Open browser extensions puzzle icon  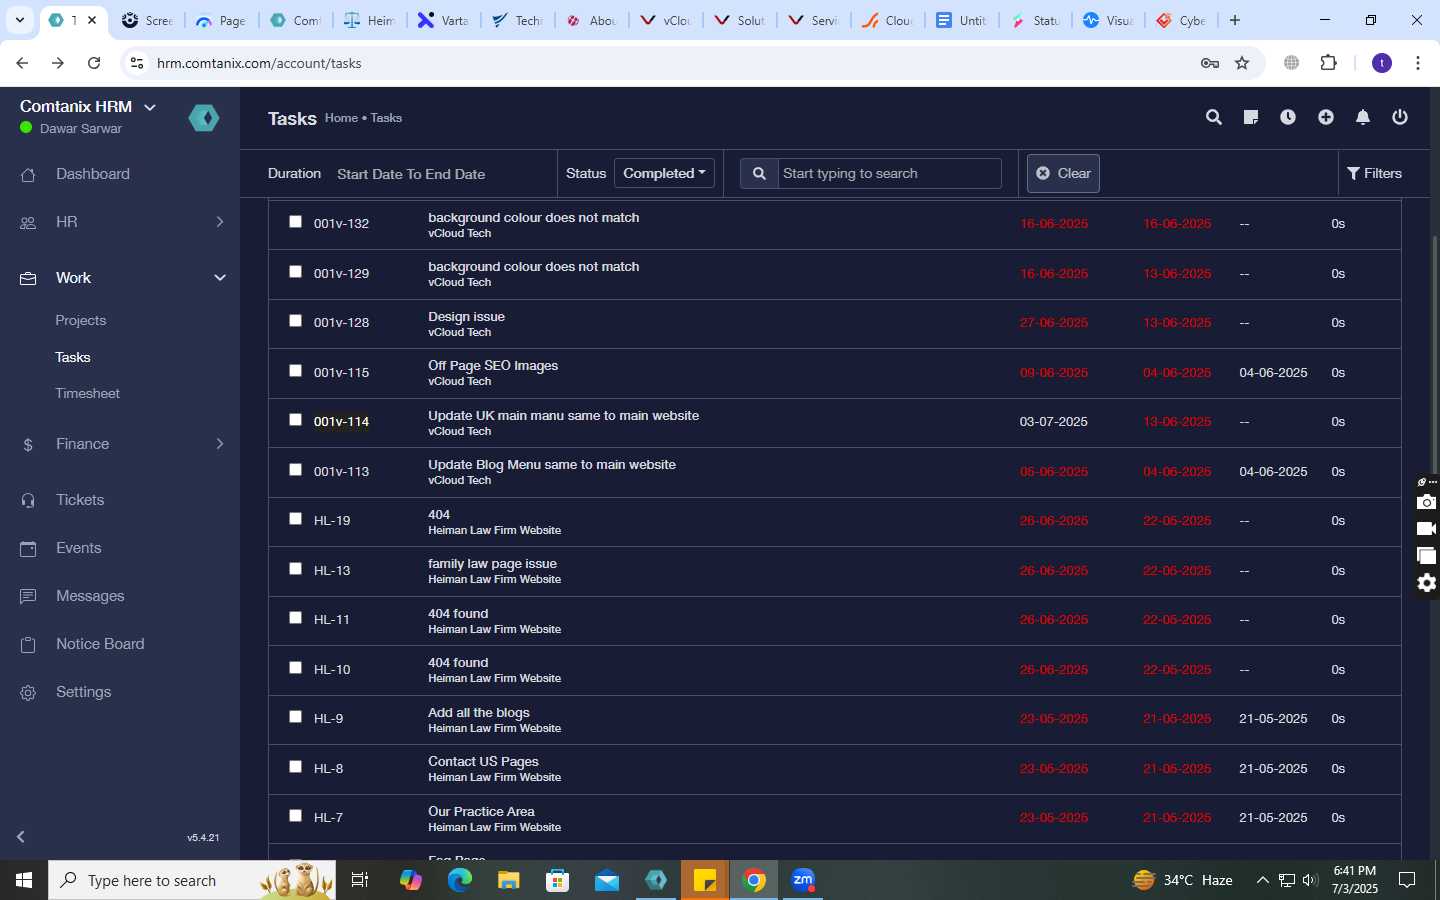(1329, 63)
